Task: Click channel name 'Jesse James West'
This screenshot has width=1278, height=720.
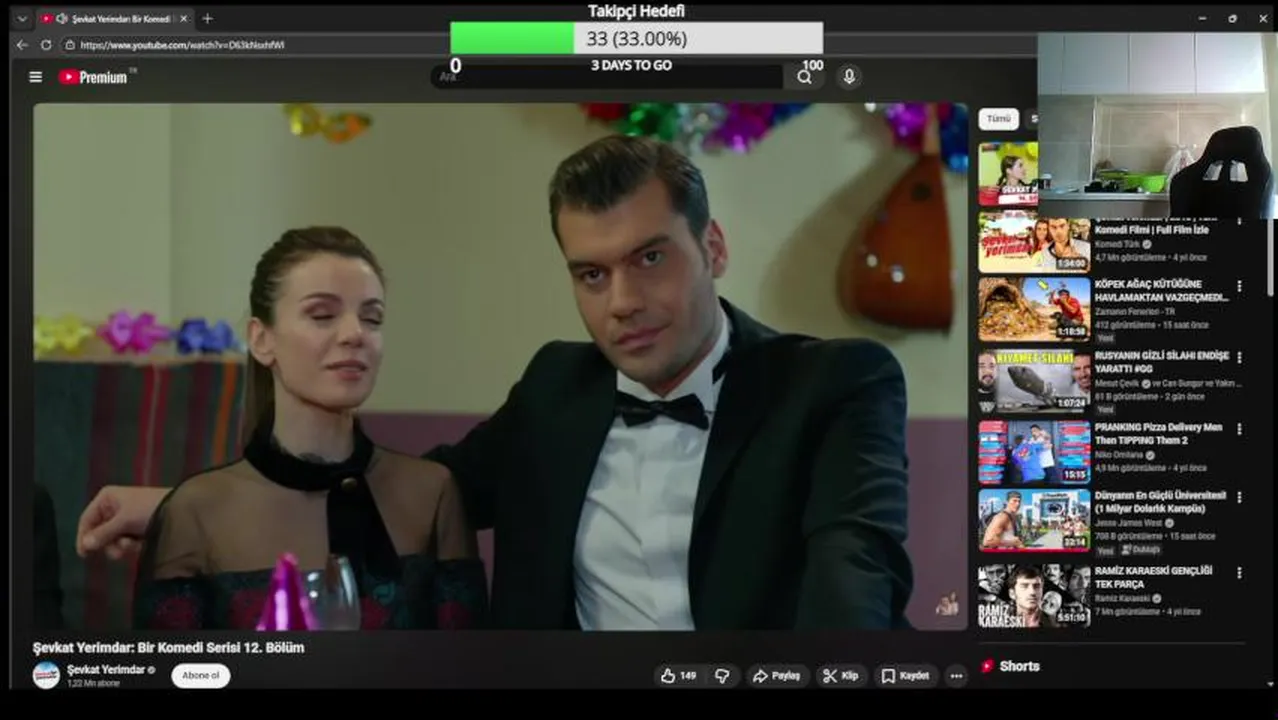Action: [x=1128, y=522]
